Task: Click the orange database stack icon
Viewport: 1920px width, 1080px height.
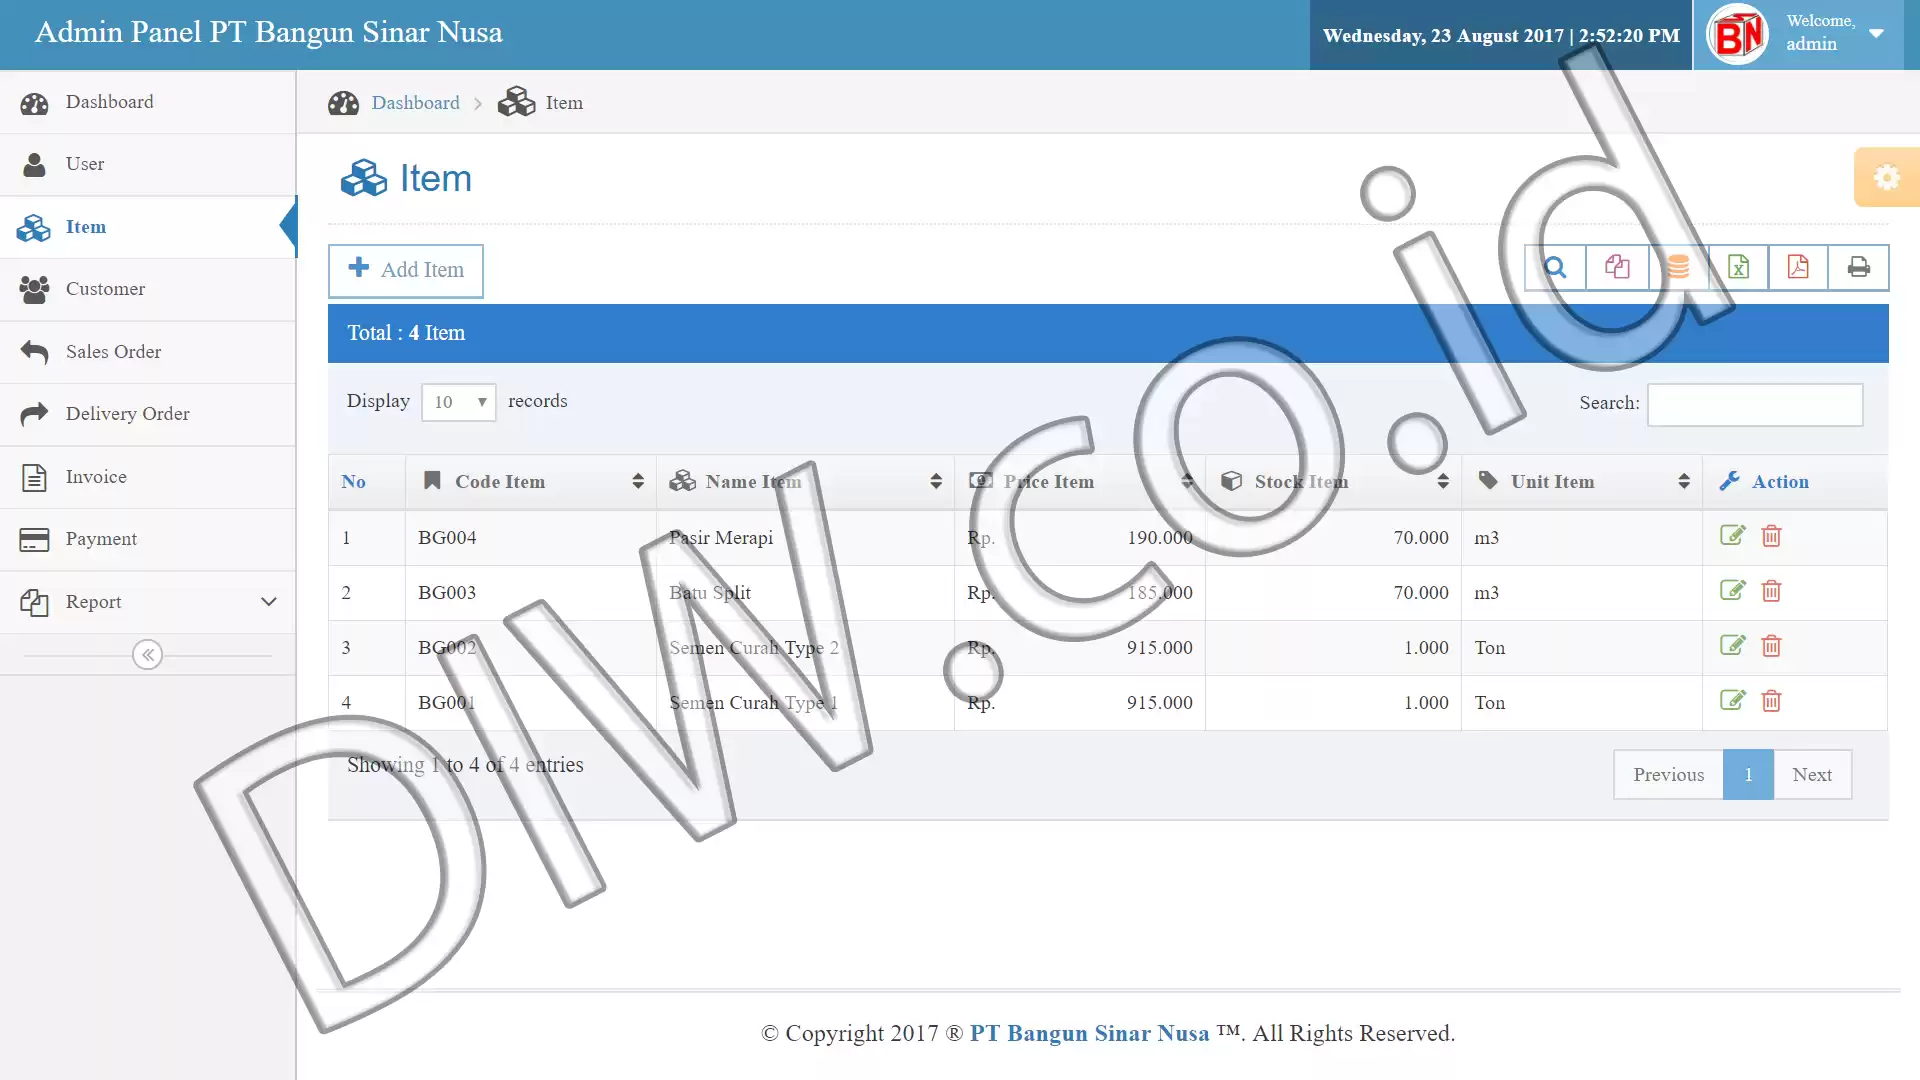Action: [1678, 268]
